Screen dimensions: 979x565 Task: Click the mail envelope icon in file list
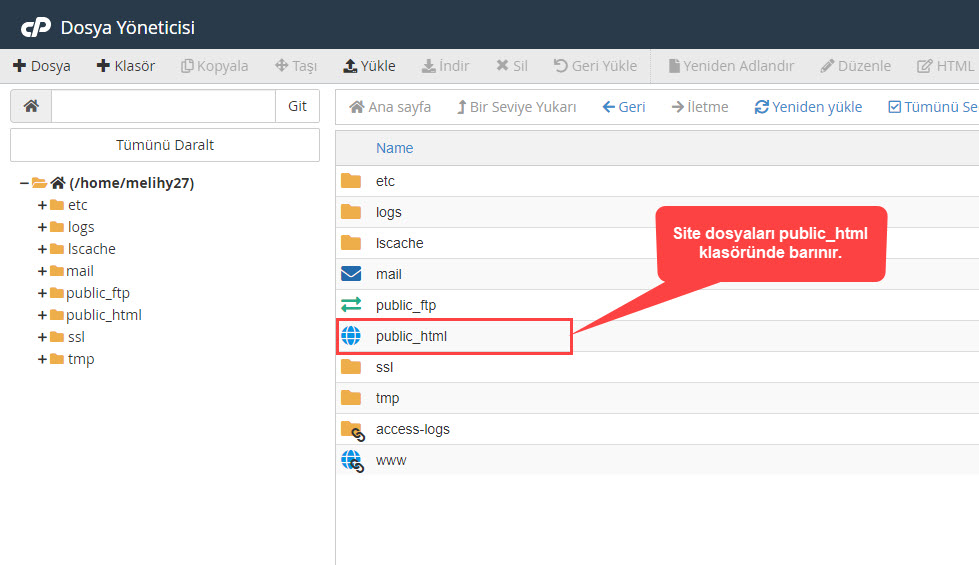click(351, 274)
